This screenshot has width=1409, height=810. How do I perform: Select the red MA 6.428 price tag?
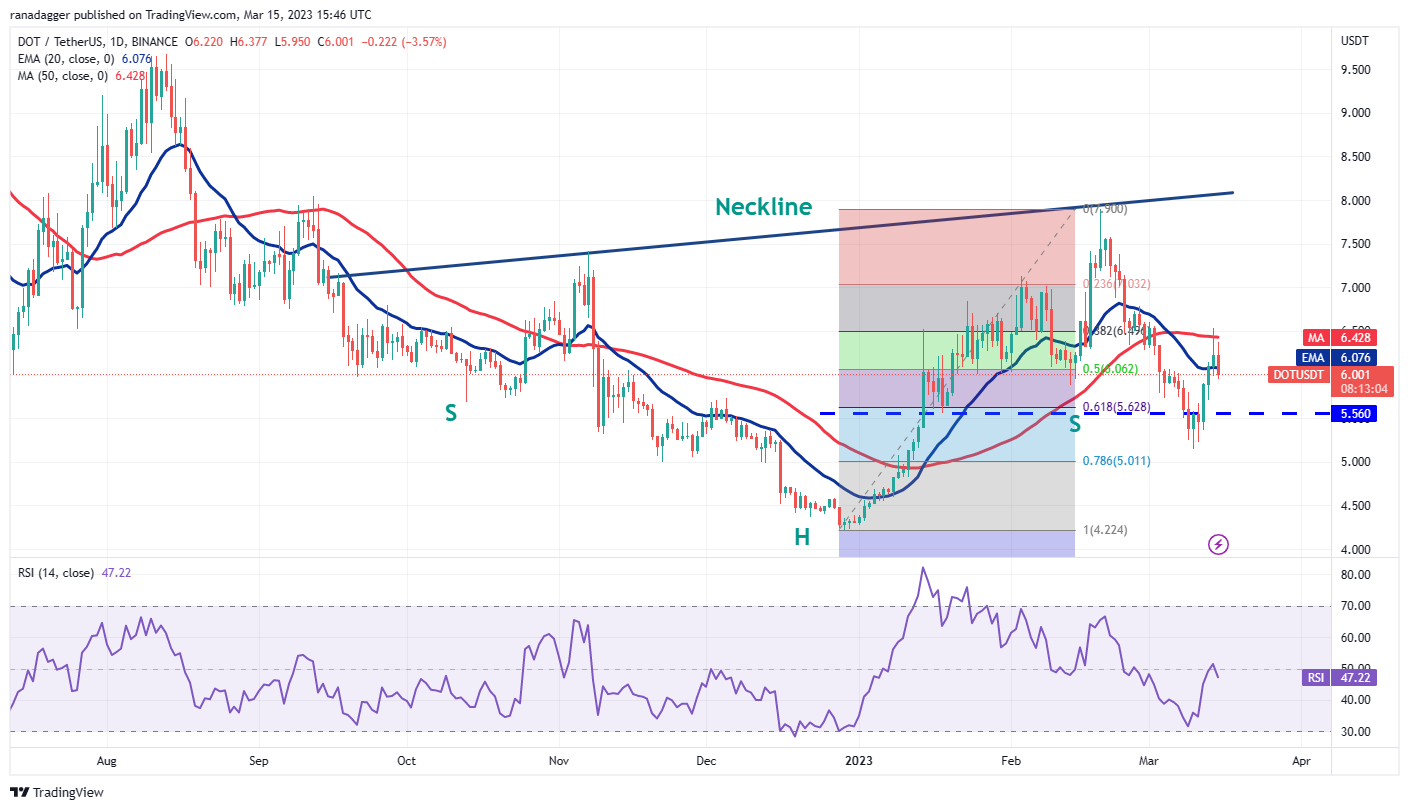tap(1340, 338)
